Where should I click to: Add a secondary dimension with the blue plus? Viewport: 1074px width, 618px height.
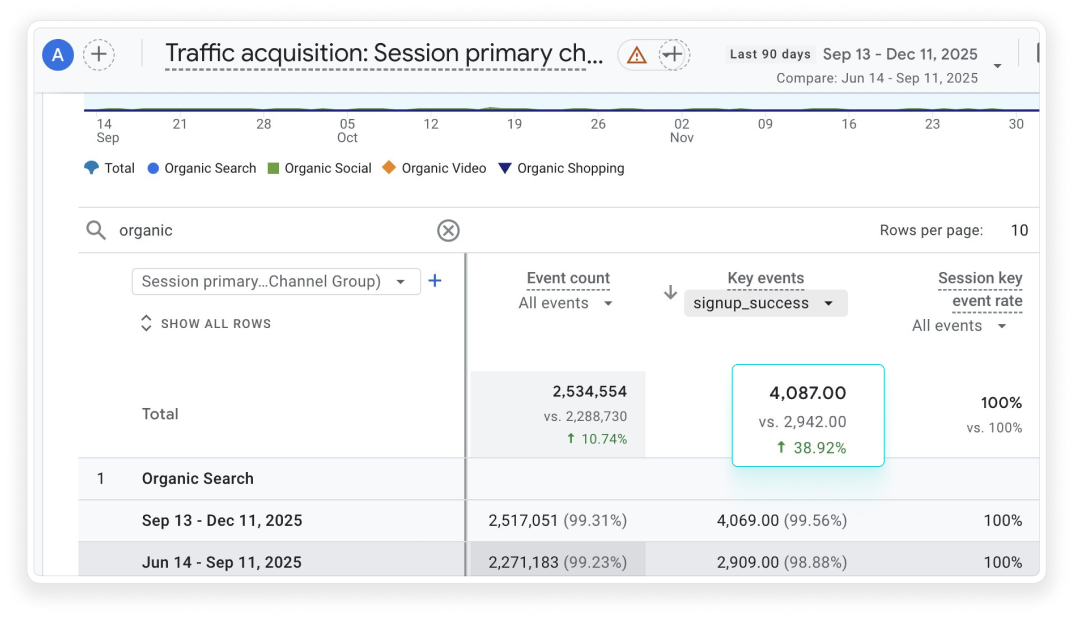click(435, 281)
